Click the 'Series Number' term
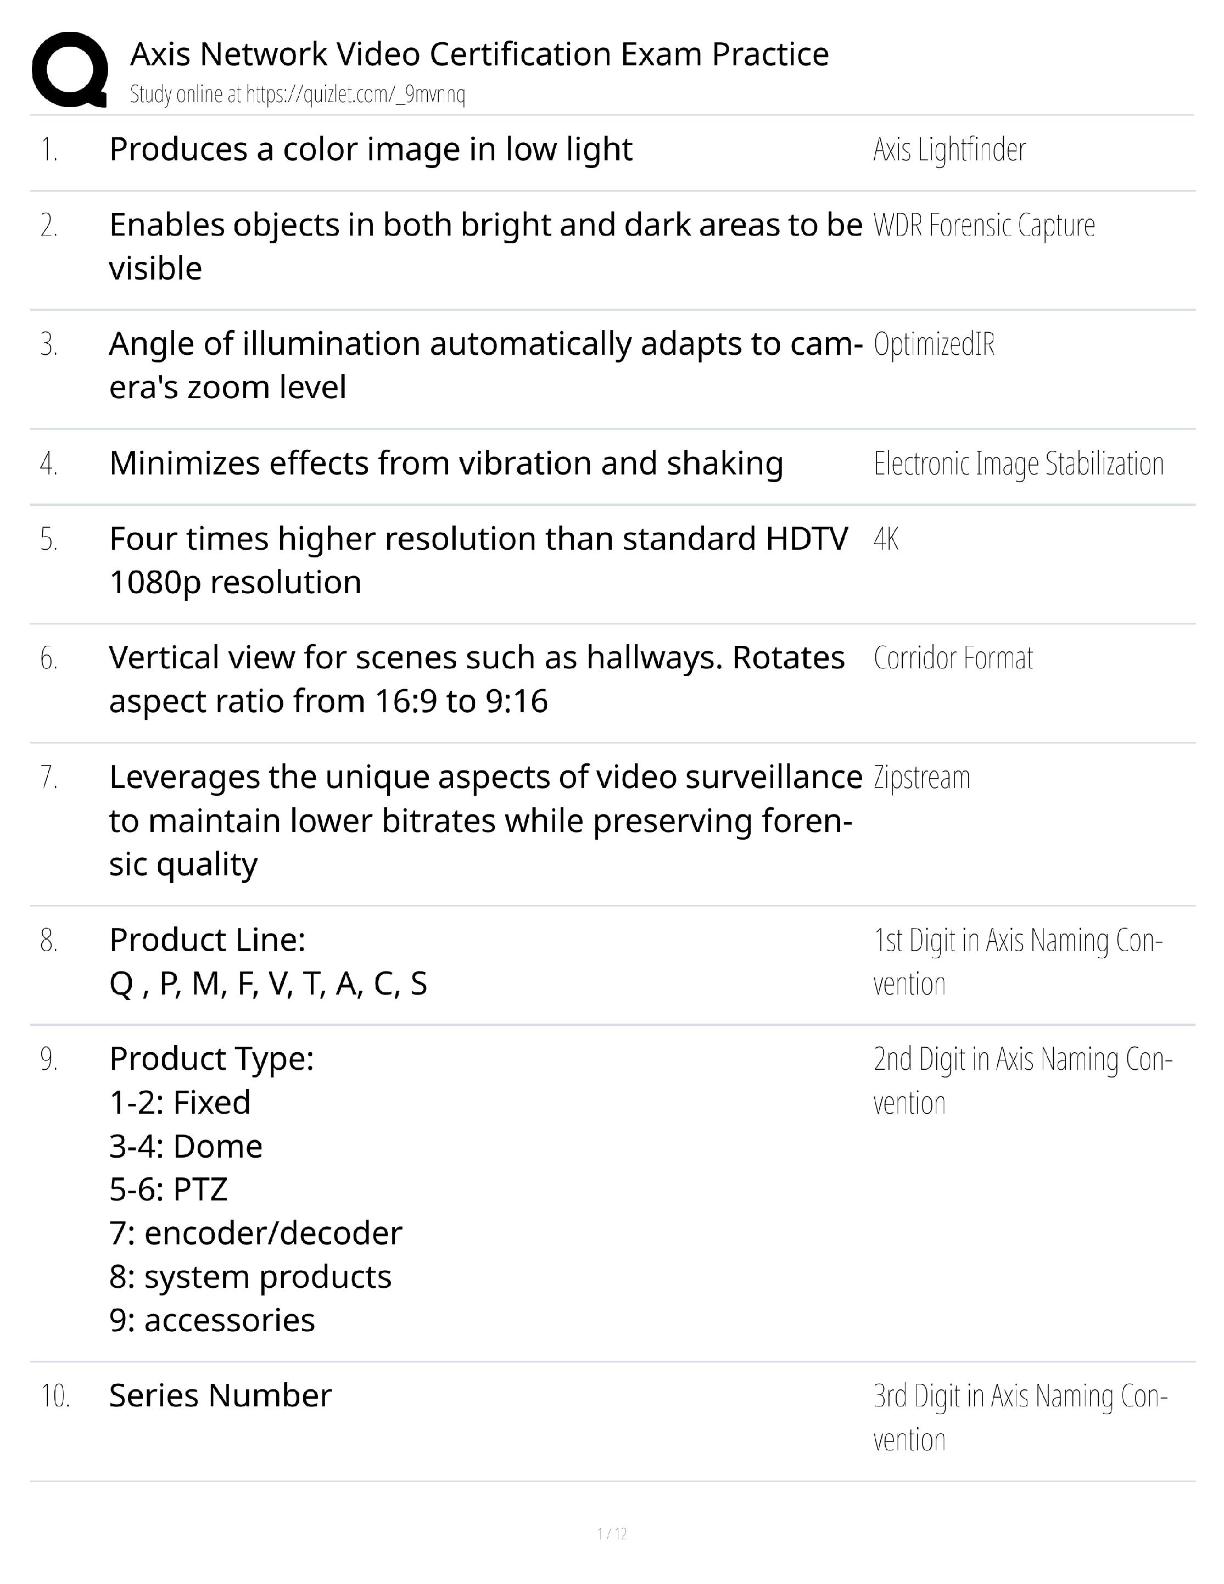The image size is (1224, 1584). pyautogui.click(x=220, y=1395)
